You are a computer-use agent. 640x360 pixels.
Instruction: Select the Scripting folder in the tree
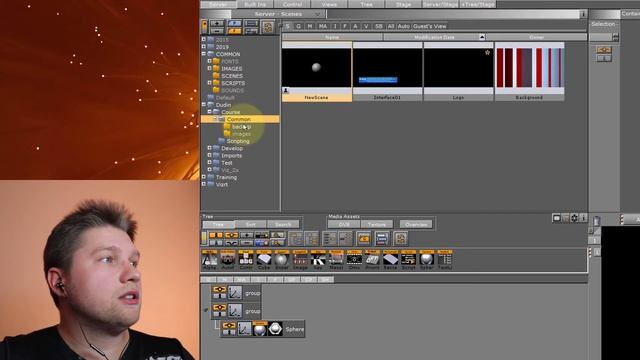(238, 141)
